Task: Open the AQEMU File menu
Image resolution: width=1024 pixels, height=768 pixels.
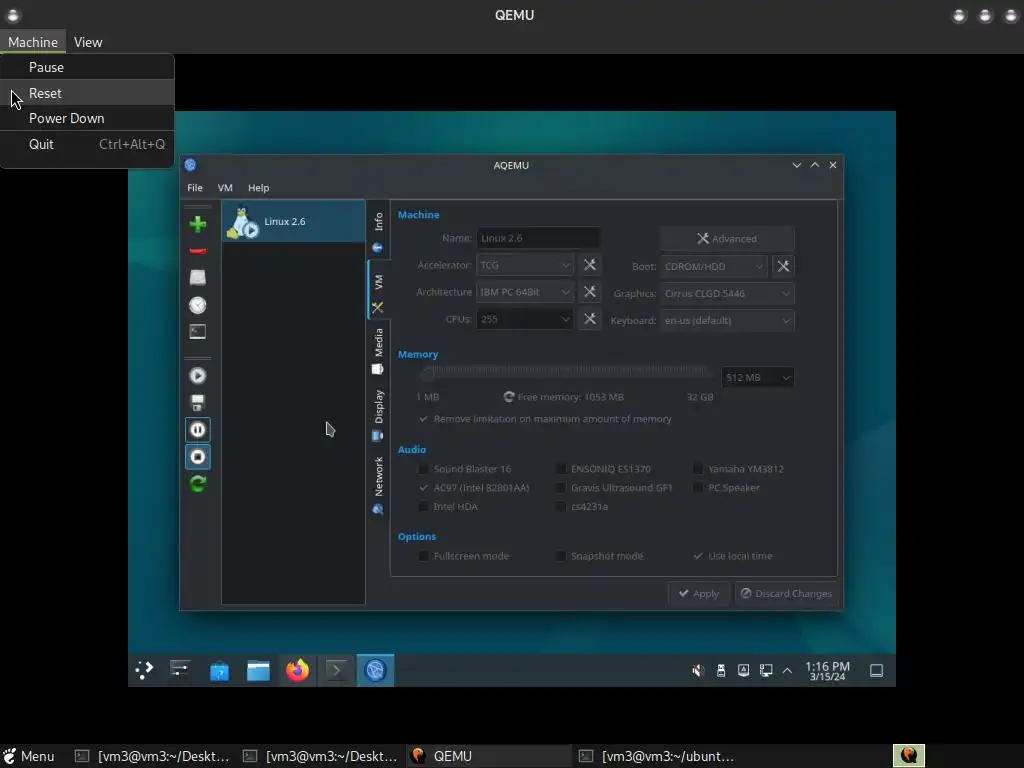Action: click(195, 187)
